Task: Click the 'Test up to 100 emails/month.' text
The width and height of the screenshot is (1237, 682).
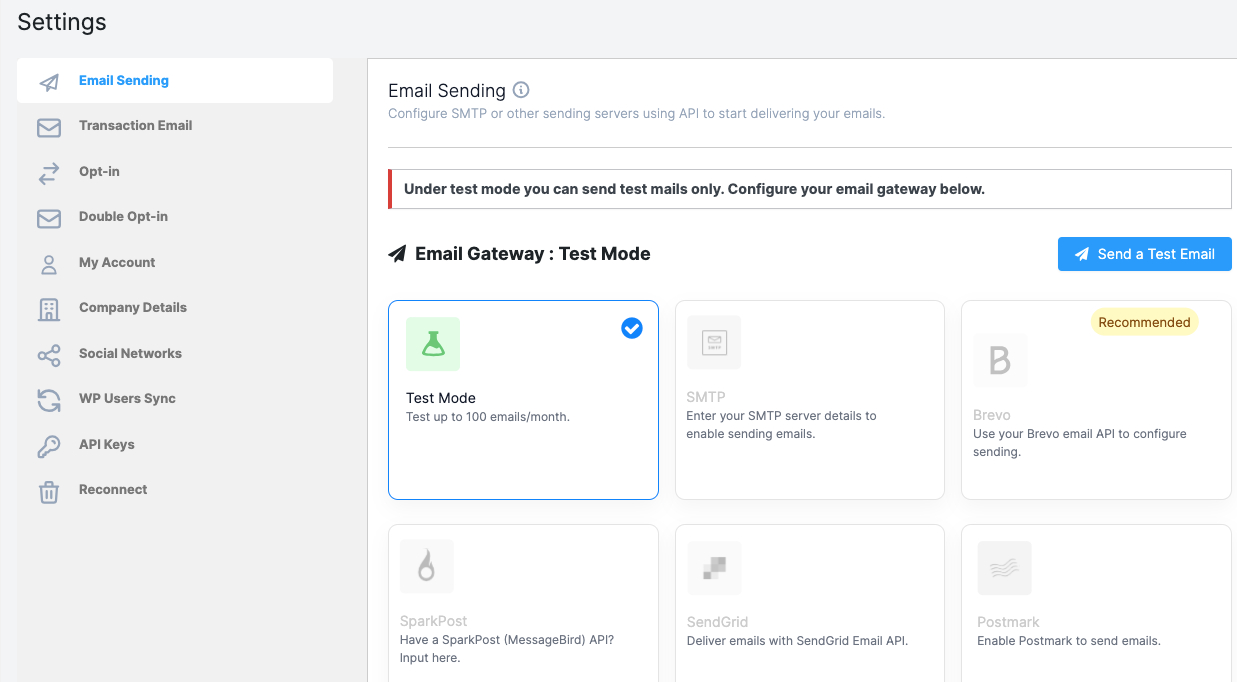Action: (x=488, y=417)
